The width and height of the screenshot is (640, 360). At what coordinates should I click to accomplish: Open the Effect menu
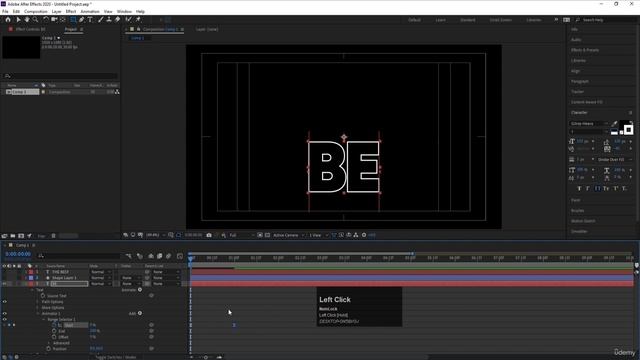click(71, 11)
